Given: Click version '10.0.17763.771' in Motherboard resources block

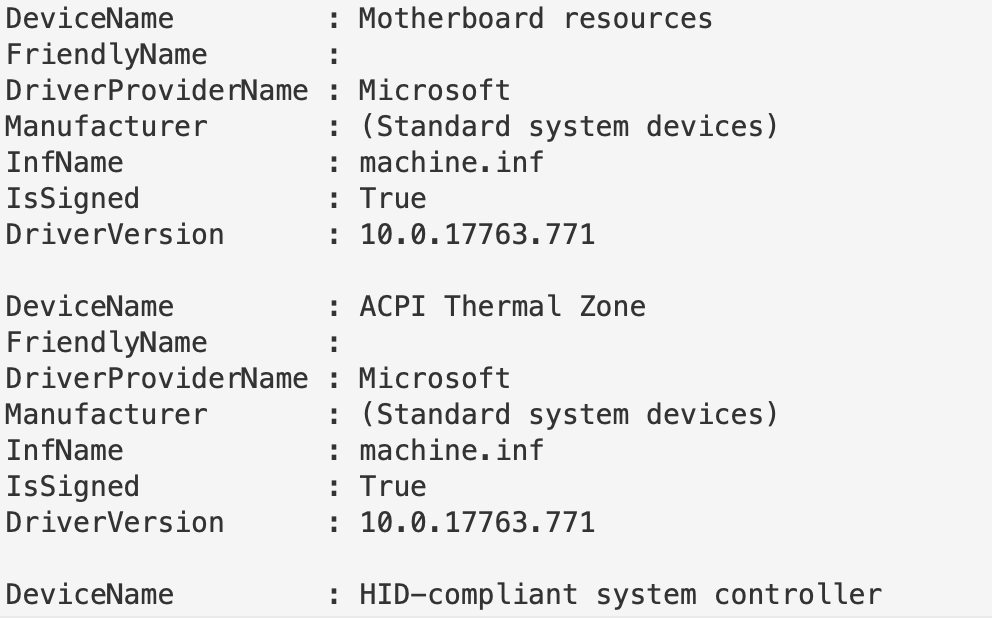Looking at the screenshot, I should pyautogui.click(x=476, y=235).
